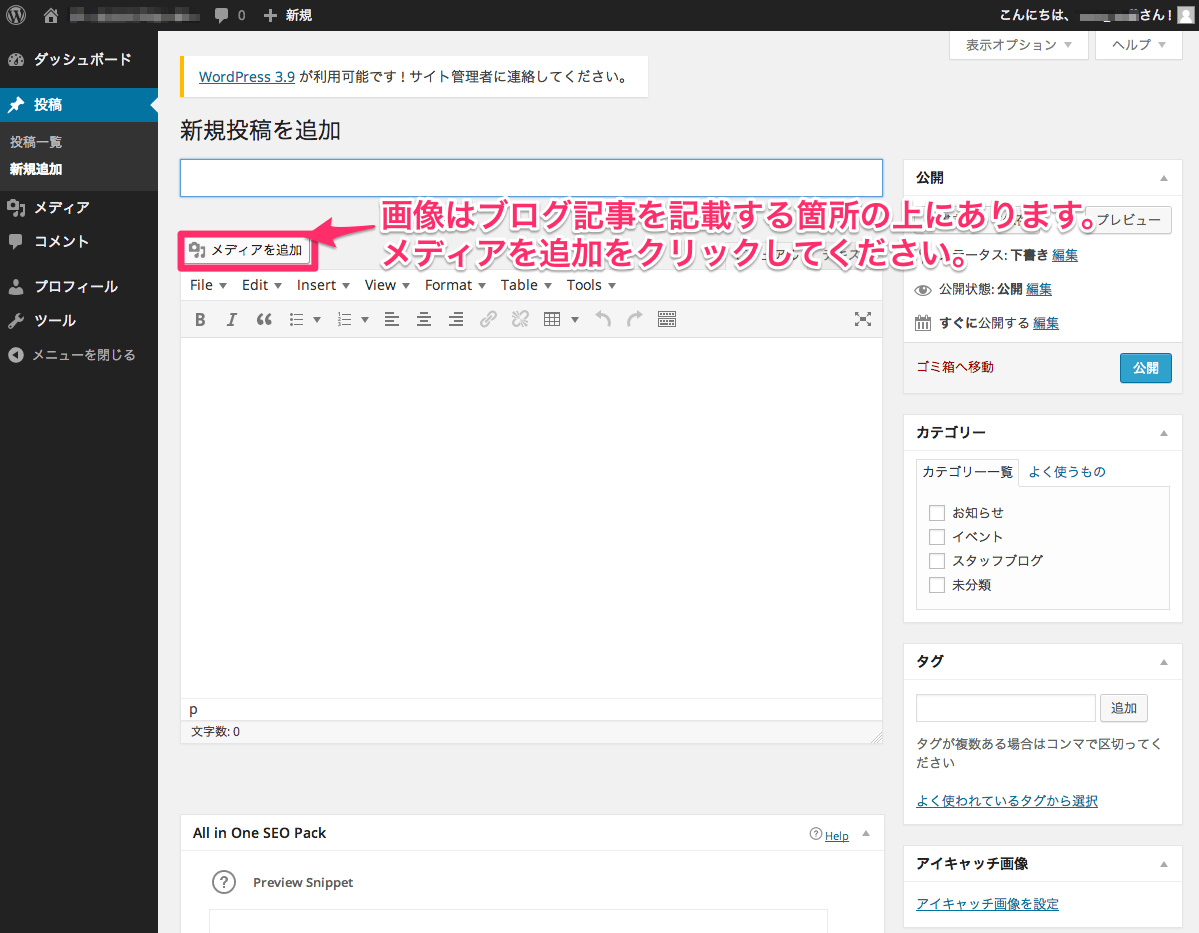Viewport: 1199px width, 933px height.
Task: Open the File menu dropdown
Action: (x=208, y=285)
